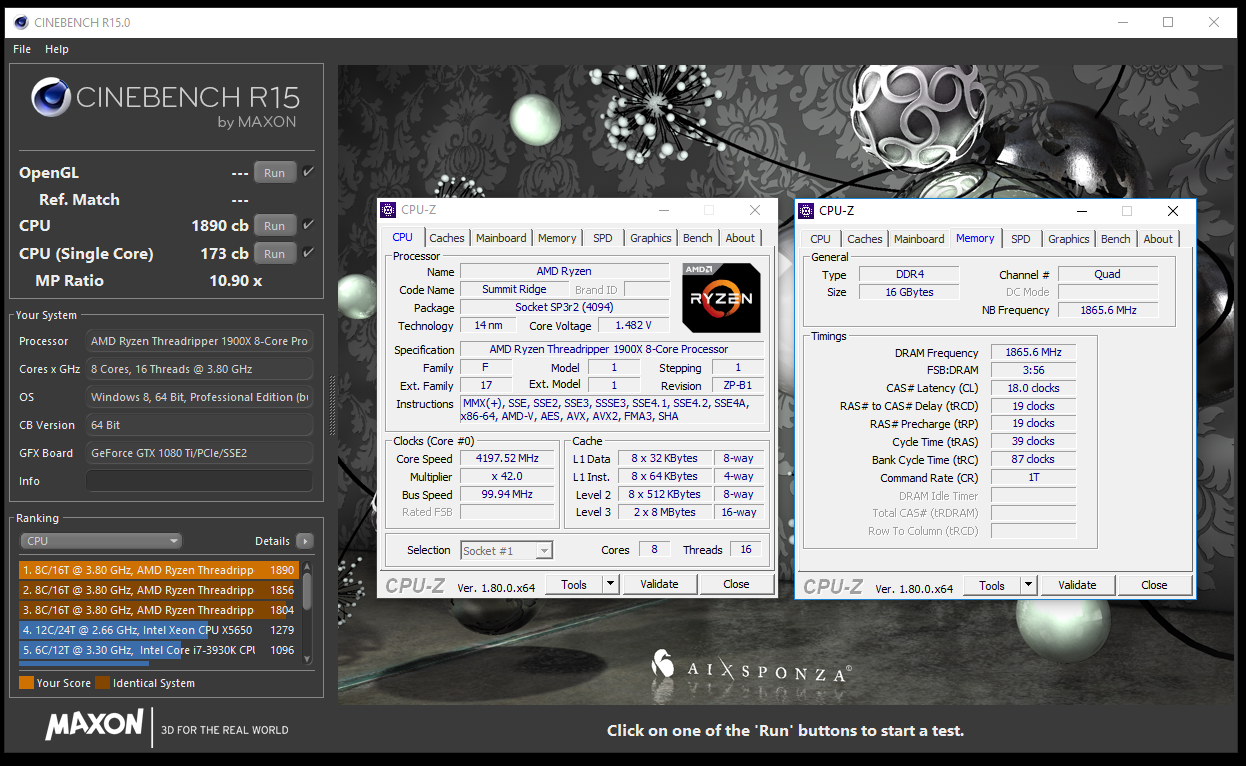Click the Cinebench icon in the title bar
This screenshot has width=1246, height=766.
(x=21, y=22)
